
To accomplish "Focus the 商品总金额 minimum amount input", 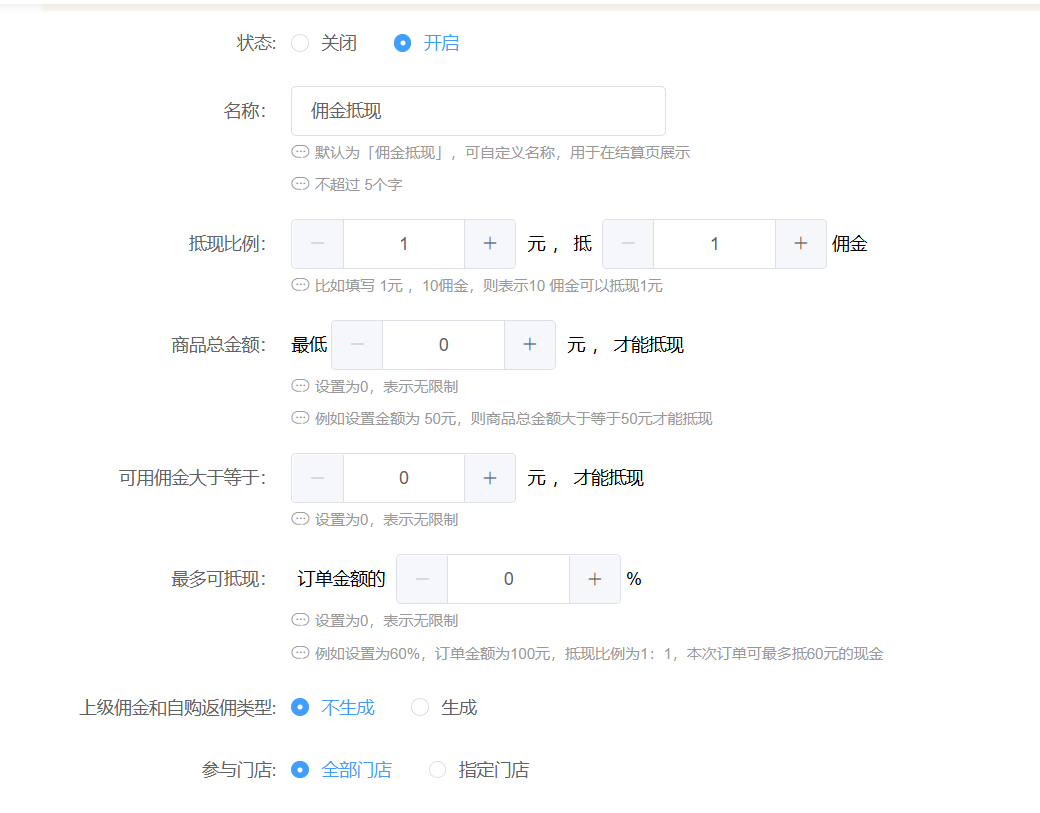I will (x=443, y=345).
